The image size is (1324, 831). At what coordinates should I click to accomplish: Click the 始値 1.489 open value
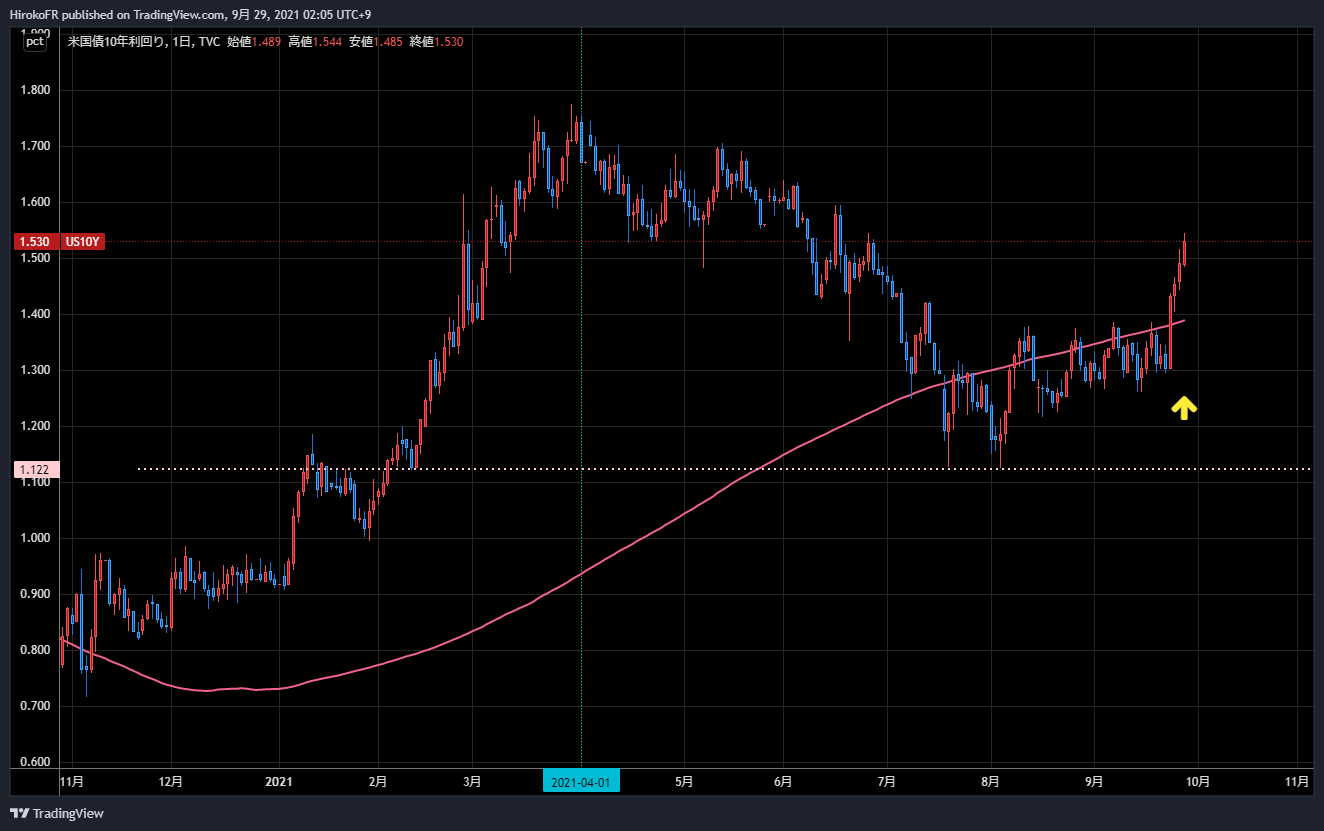click(x=254, y=41)
